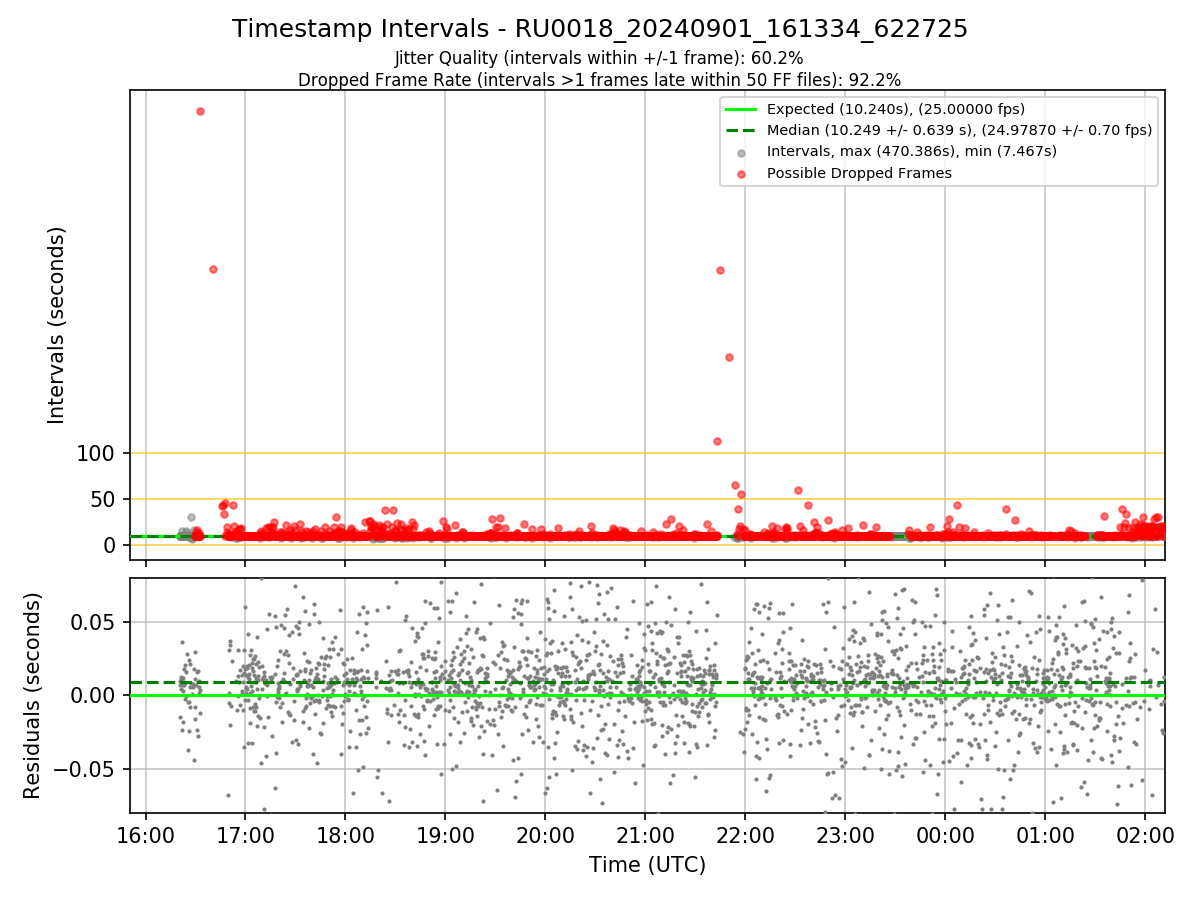Click legend entry 'Expected (10.240s), (25.00000 fps)'
The width and height of the screenshot is (1200, 900).
pyautogui.click(x=896, y=109)
